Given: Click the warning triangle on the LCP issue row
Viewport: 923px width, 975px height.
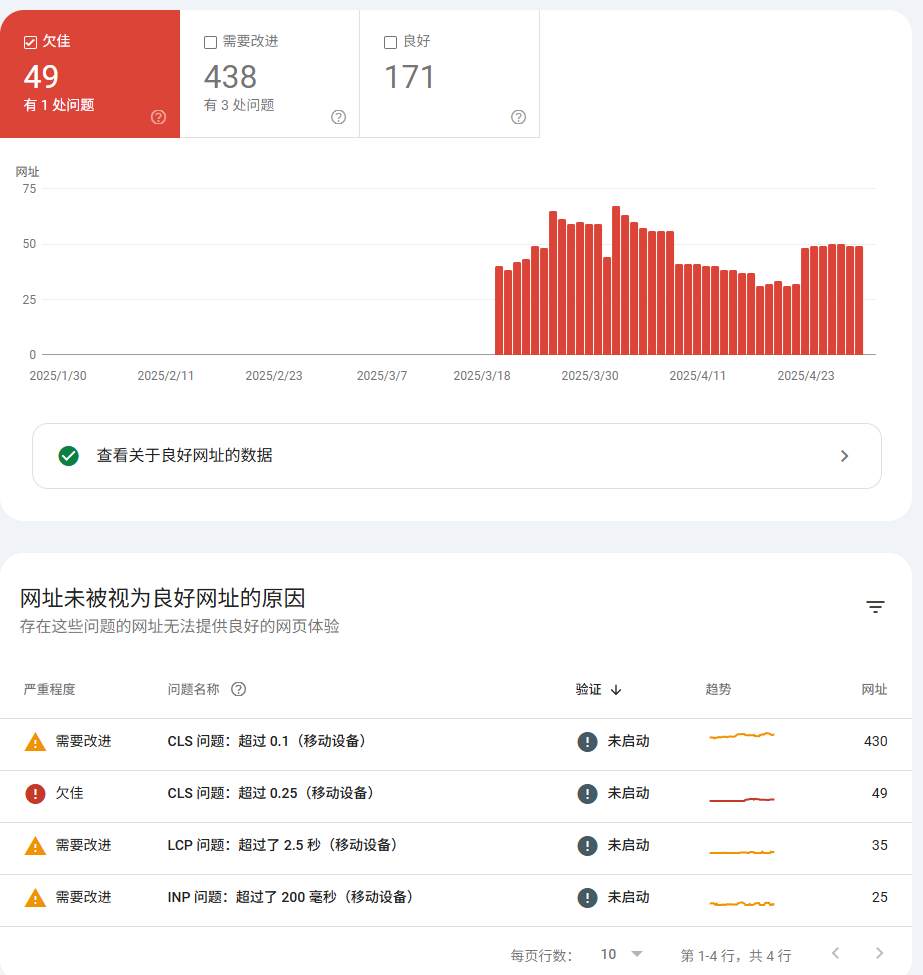Looking at the screenshot, I should pos(37,845).
